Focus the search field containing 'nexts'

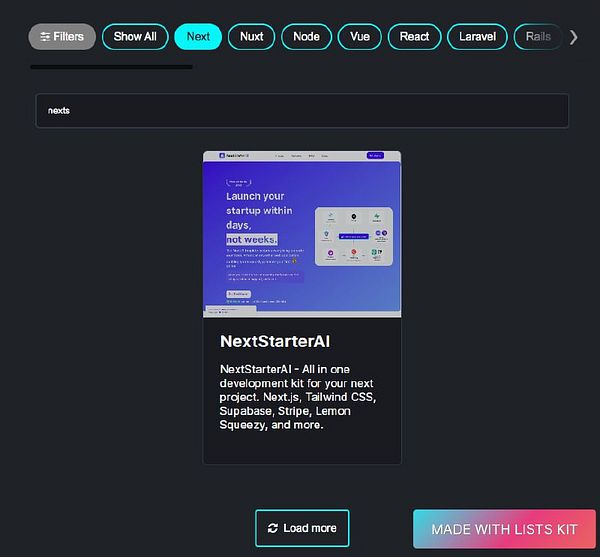pyautogui.click(x=302, y=111)
